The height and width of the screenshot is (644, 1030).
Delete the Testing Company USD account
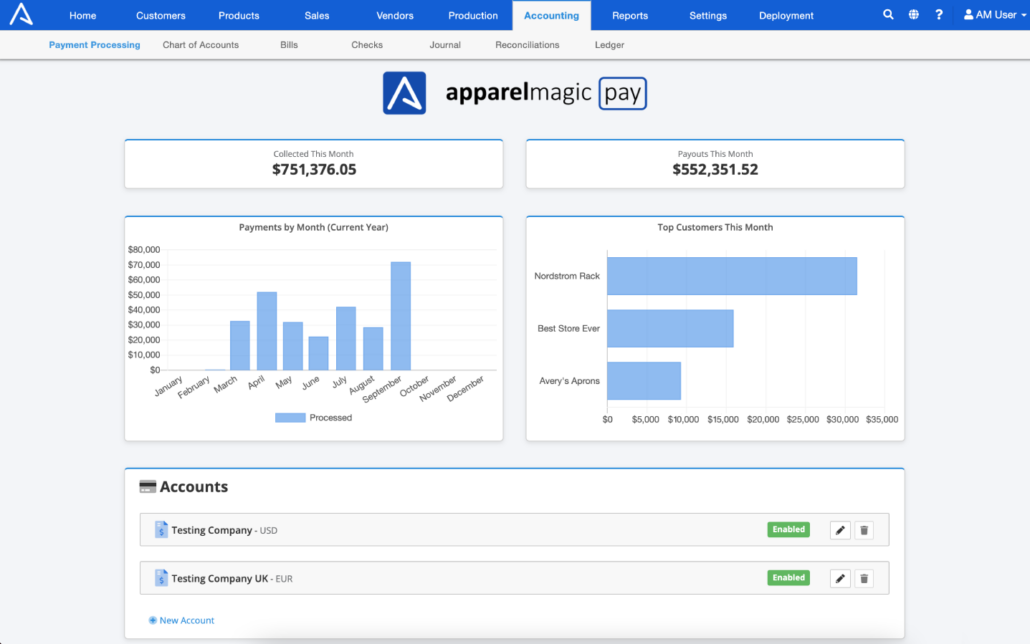pos(865,530)
